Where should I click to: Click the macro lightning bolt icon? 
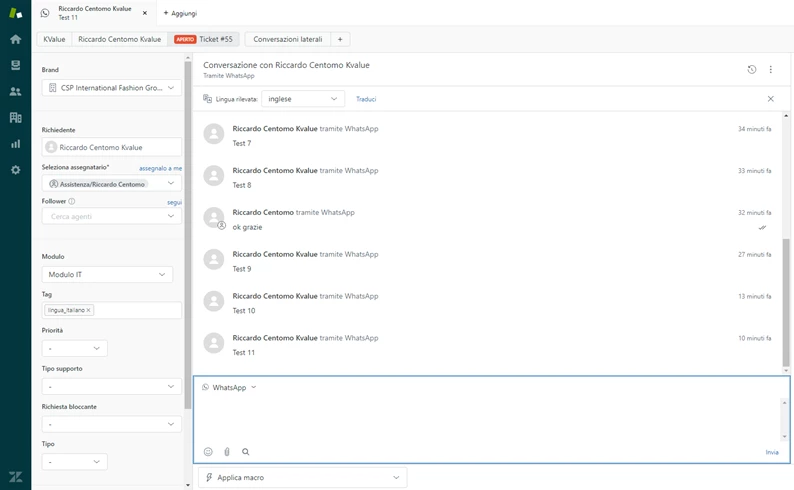[209, 477]
